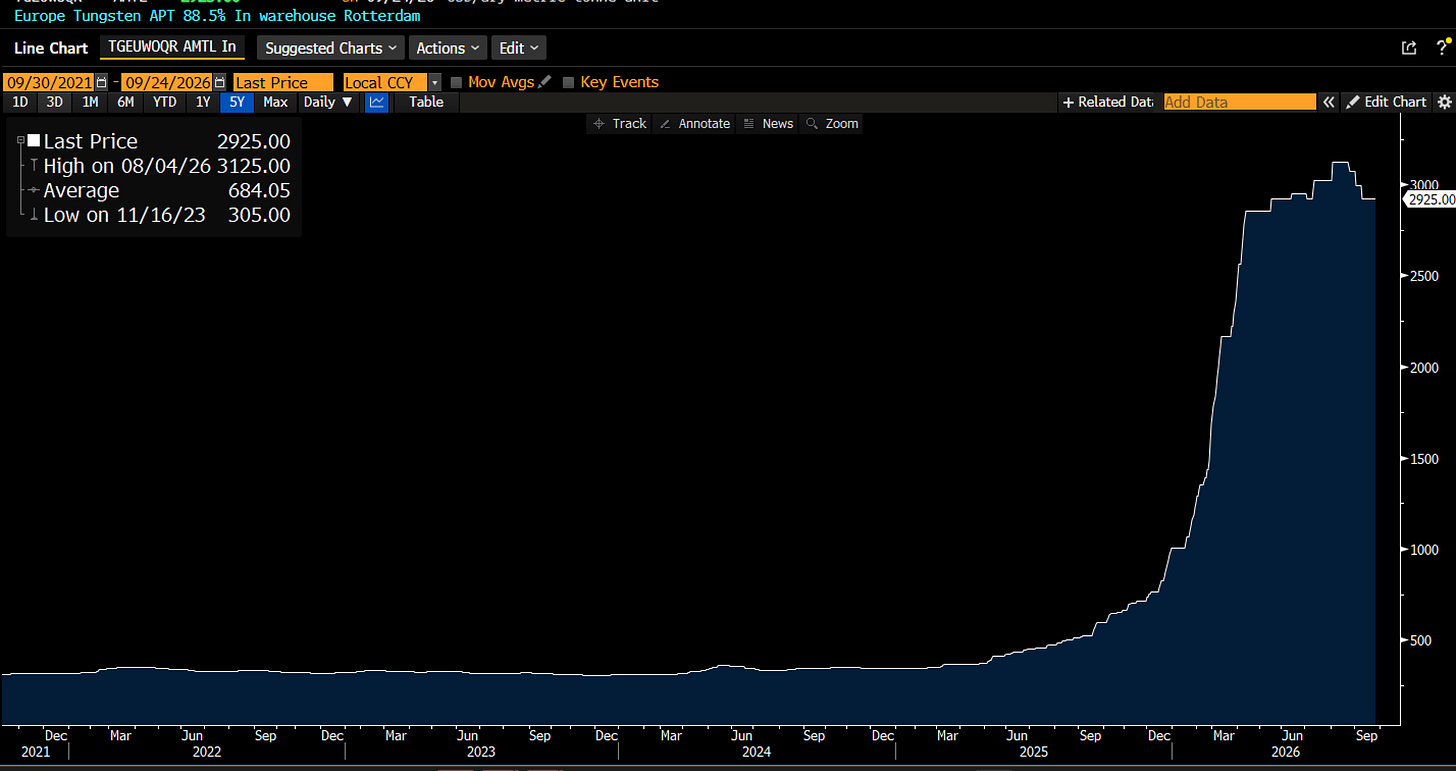Enable the Mov Avgs checkbox
Screen dimensions: 1456x771
(x=456, y=82)
